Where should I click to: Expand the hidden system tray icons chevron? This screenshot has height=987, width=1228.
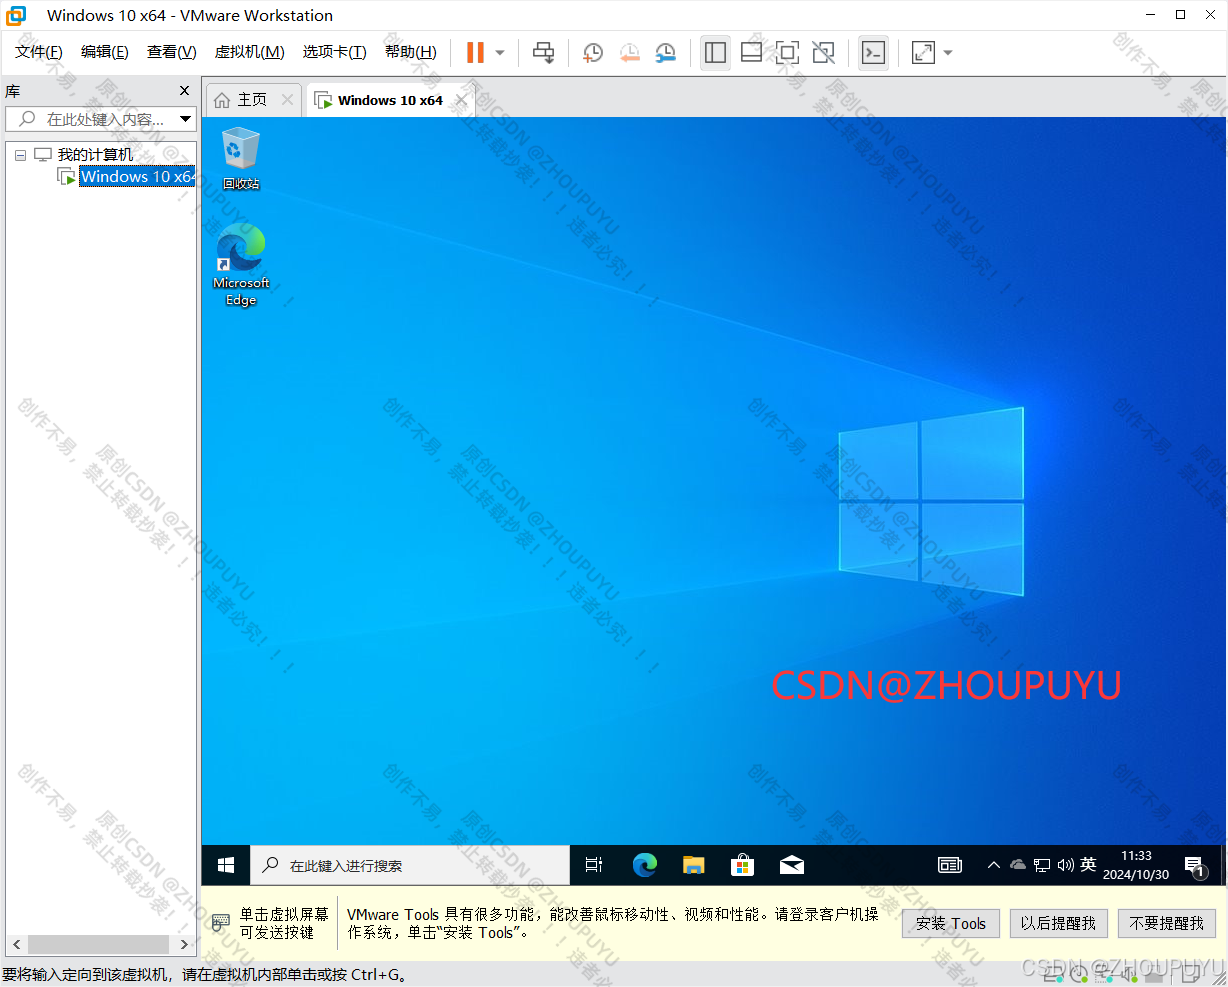tap(993, 865)
